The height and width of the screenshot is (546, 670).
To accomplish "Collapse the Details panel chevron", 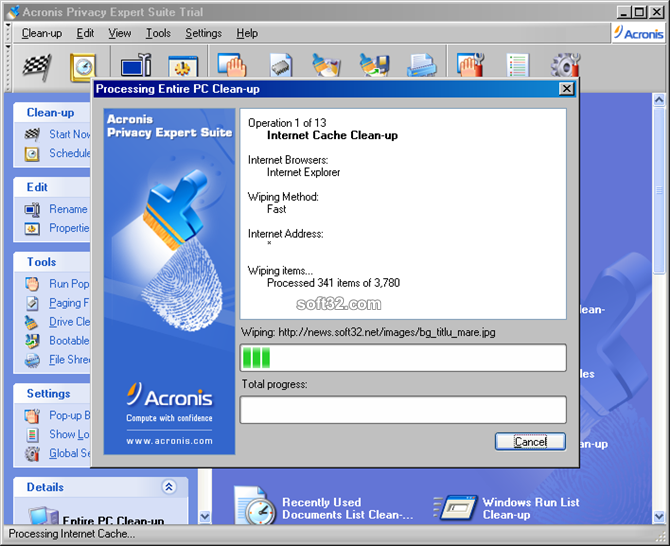I will pos(169,487).
